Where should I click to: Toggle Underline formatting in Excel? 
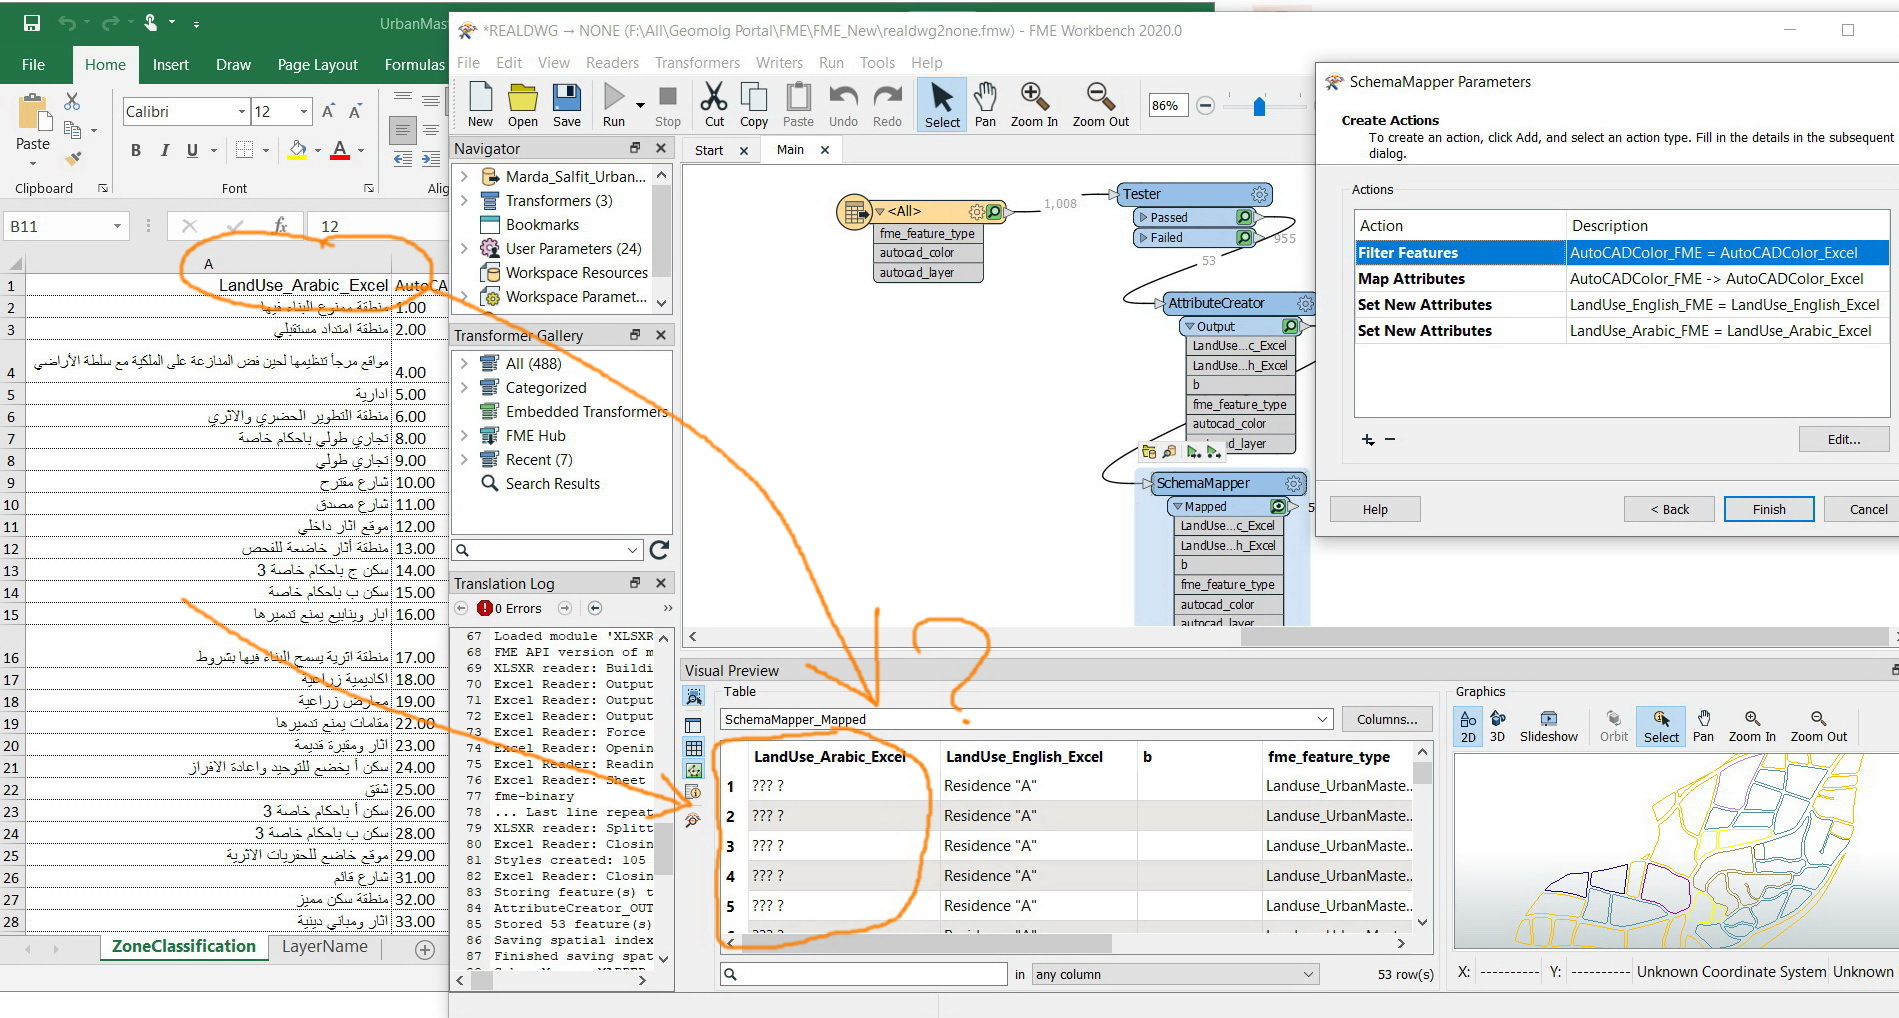[192, 150]
